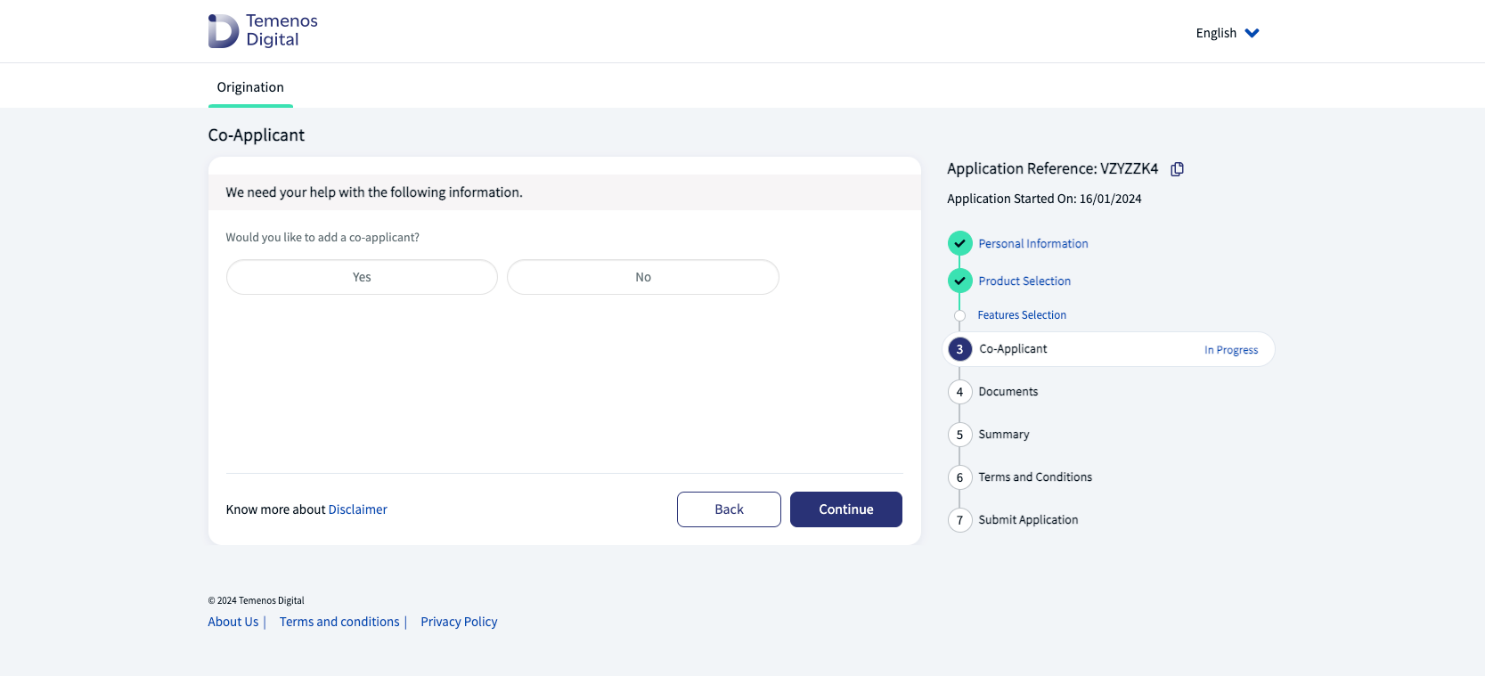1485x676 pixels.
Task: Click the step 3 Co-Applicant circle
Action: point(960,349)
